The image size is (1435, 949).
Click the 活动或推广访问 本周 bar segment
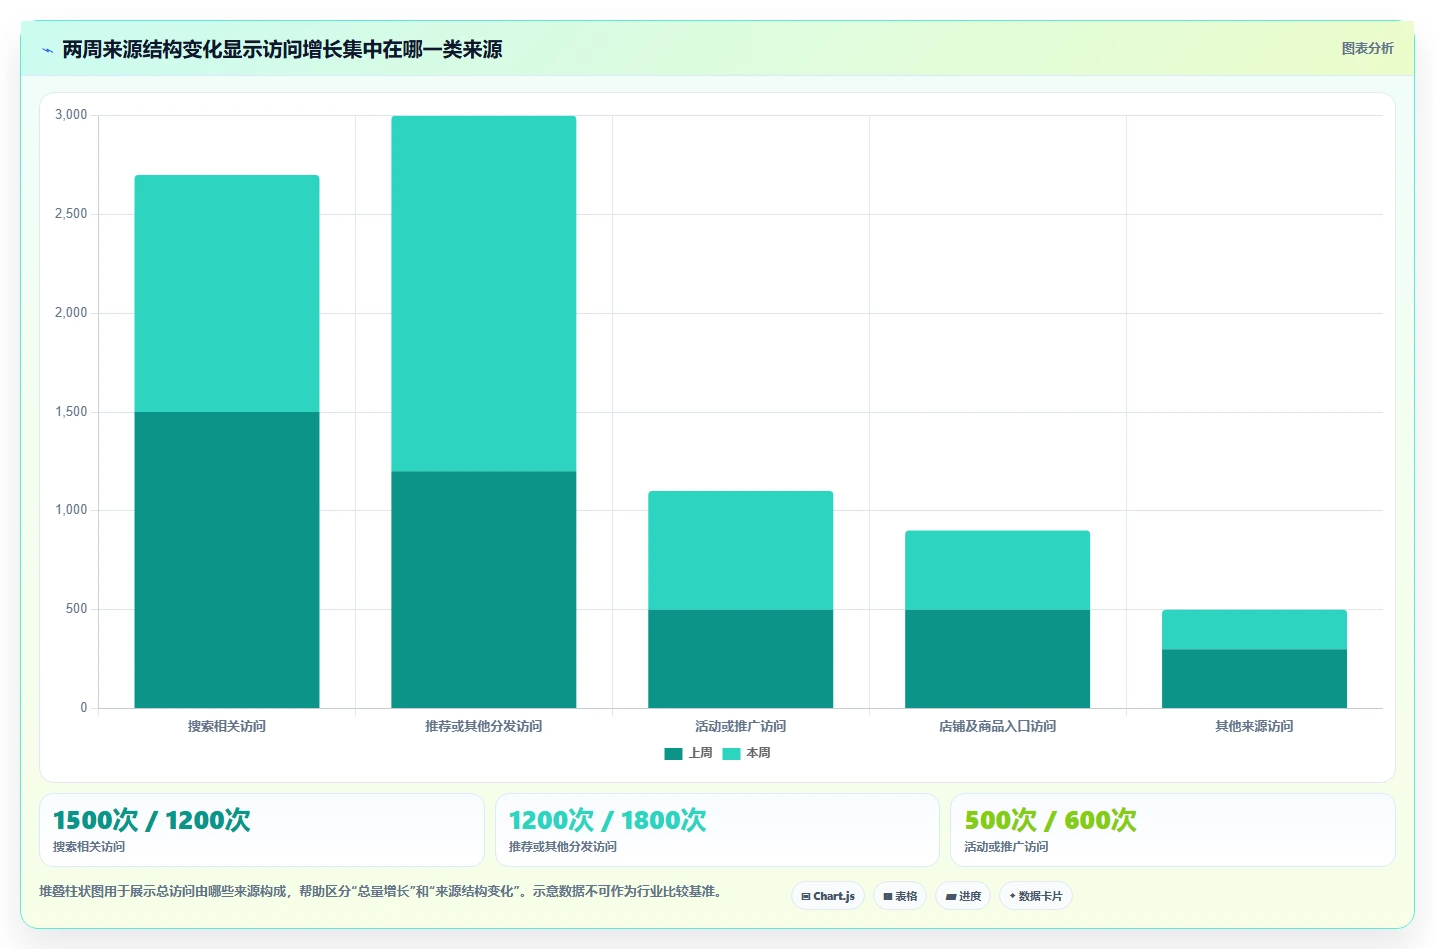pyautogui.click(x=741, y=550)
